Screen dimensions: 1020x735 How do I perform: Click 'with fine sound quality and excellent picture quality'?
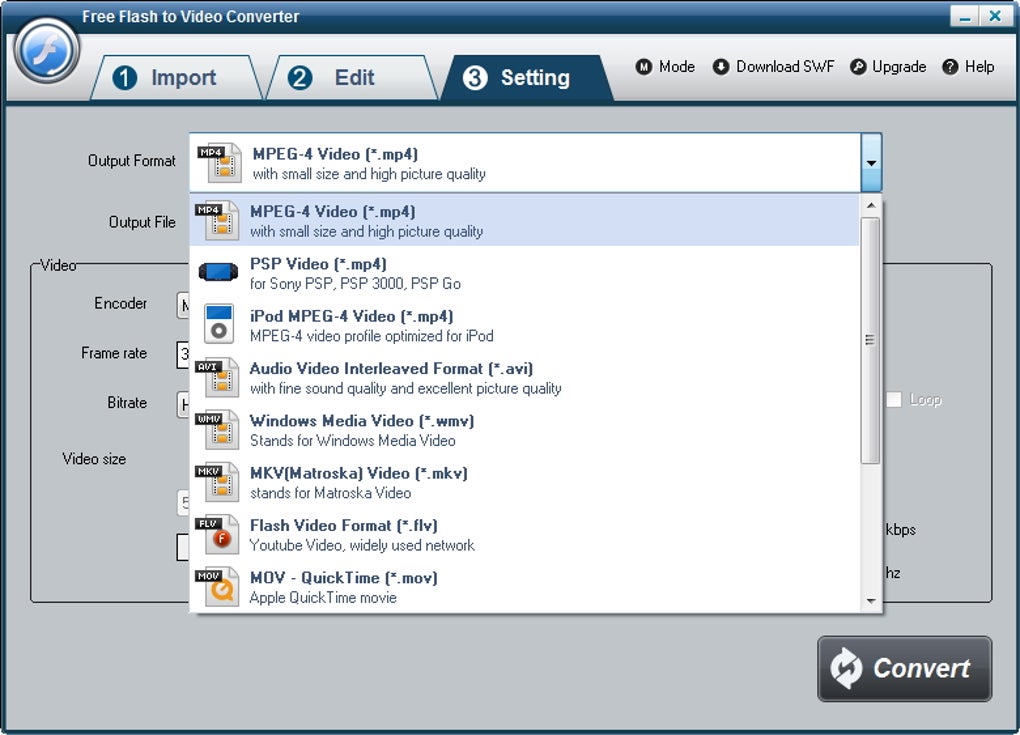[x=405, y=388]
